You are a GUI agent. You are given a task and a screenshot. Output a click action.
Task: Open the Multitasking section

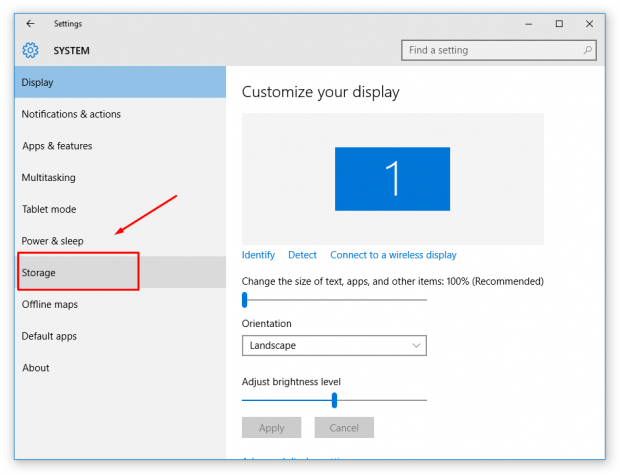coord(49,178)
